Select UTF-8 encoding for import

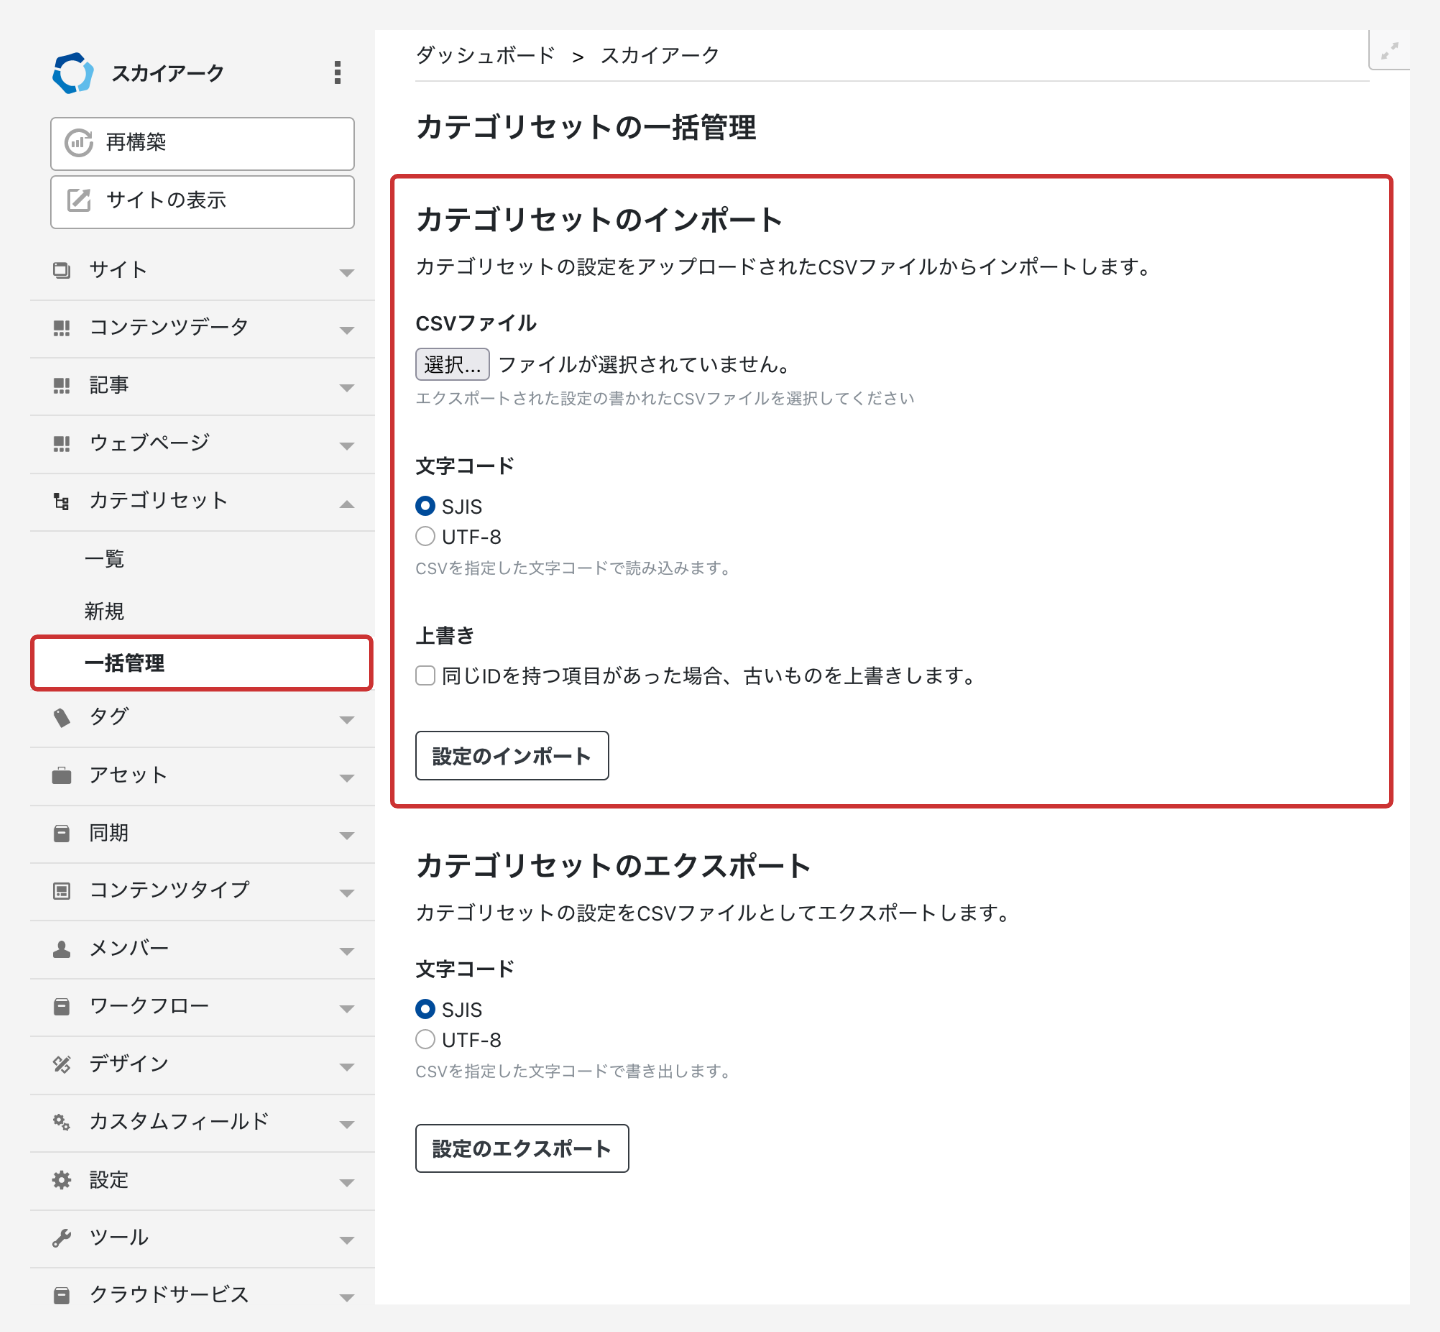click(x=426, y=537)
